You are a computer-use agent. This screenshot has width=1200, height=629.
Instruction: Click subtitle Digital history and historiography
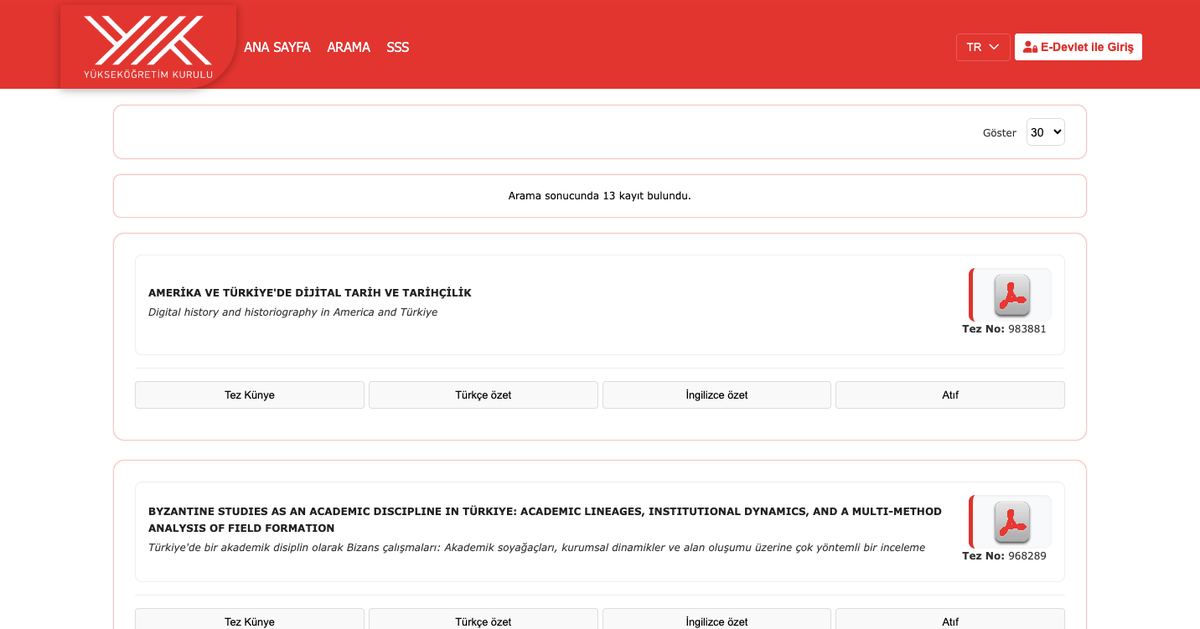click(293, 312)
